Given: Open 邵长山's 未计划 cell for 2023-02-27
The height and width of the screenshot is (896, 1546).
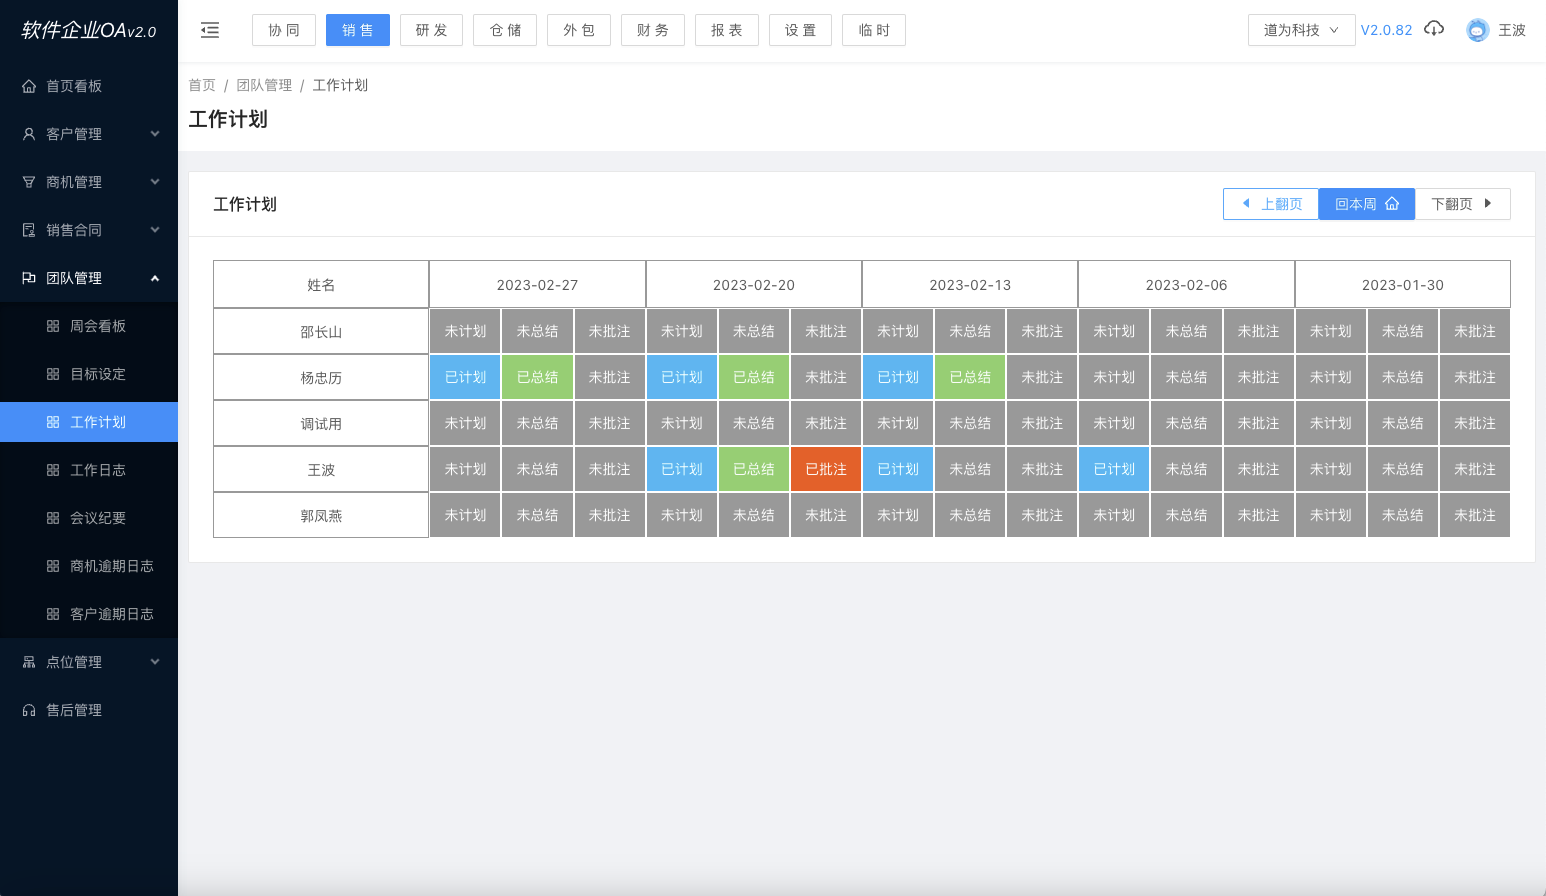Looking at the screenshot, I should 465,331.
